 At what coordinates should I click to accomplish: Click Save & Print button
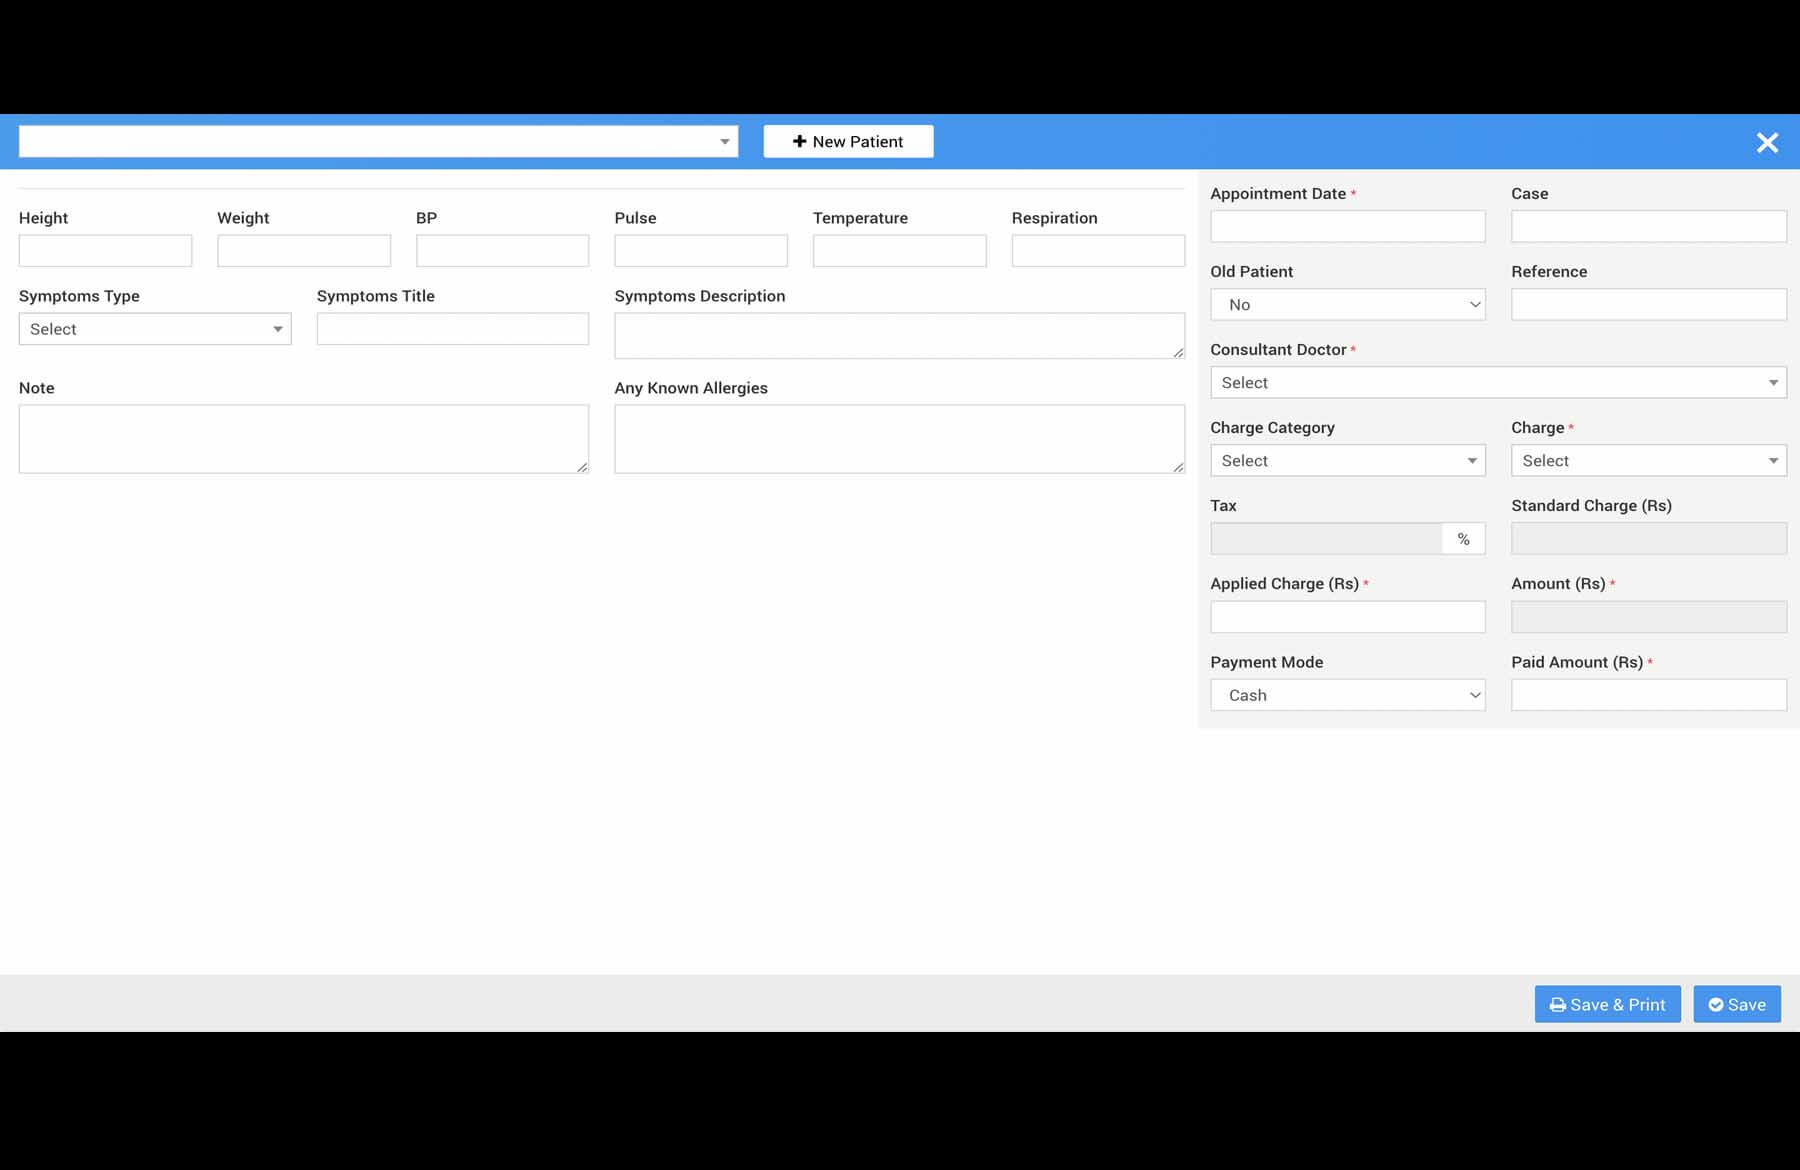tap(1607, 1004)
